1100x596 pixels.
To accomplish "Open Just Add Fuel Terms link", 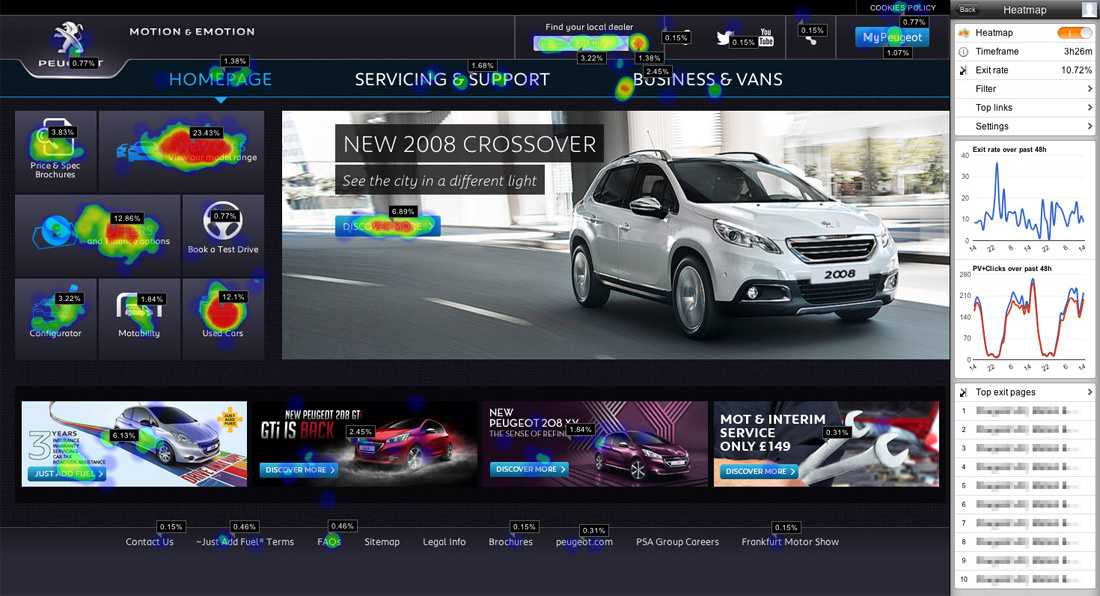I will coord(245,542).
